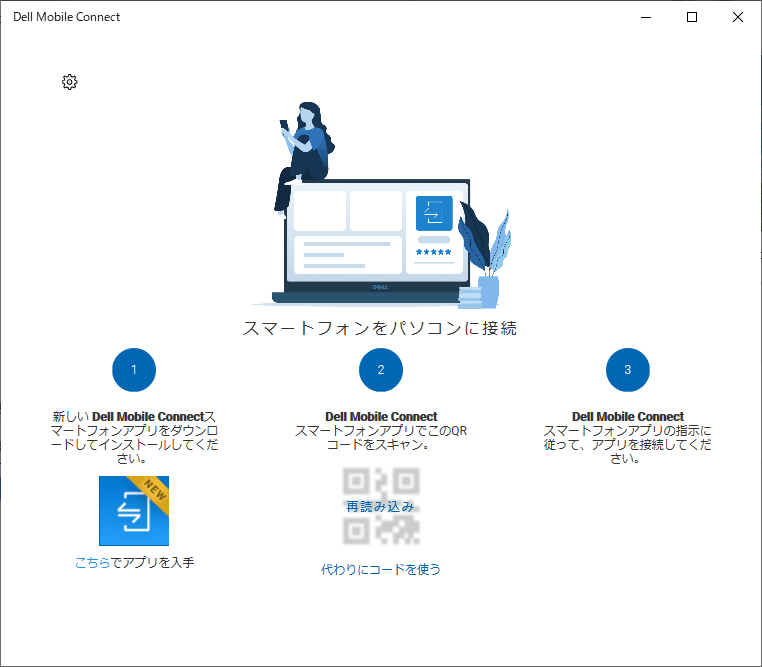The width and height of the screenshot is (762, 667).
Task: Click step 3 text containing アプリを接続してください
Action: coord(627,437)
